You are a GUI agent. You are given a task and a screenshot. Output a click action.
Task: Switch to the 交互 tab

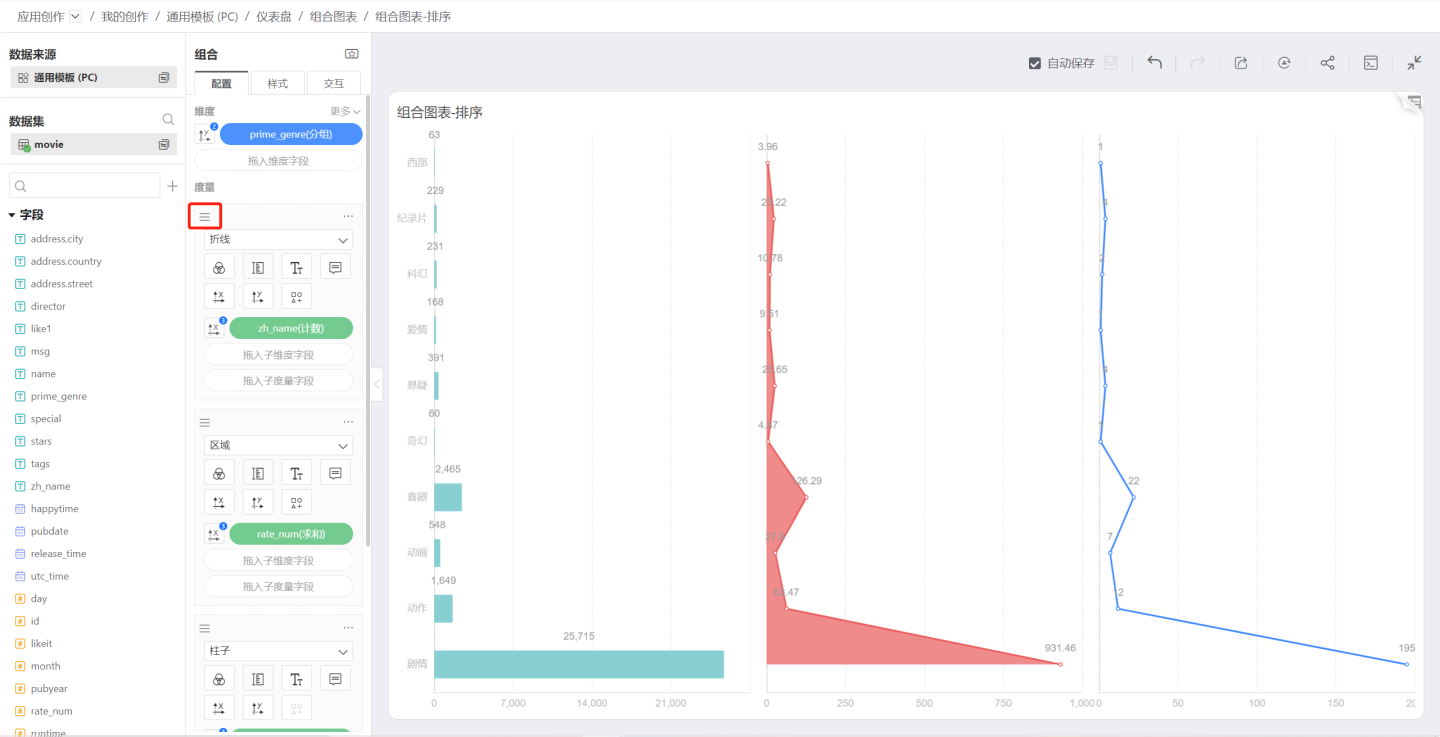[333, 84]
